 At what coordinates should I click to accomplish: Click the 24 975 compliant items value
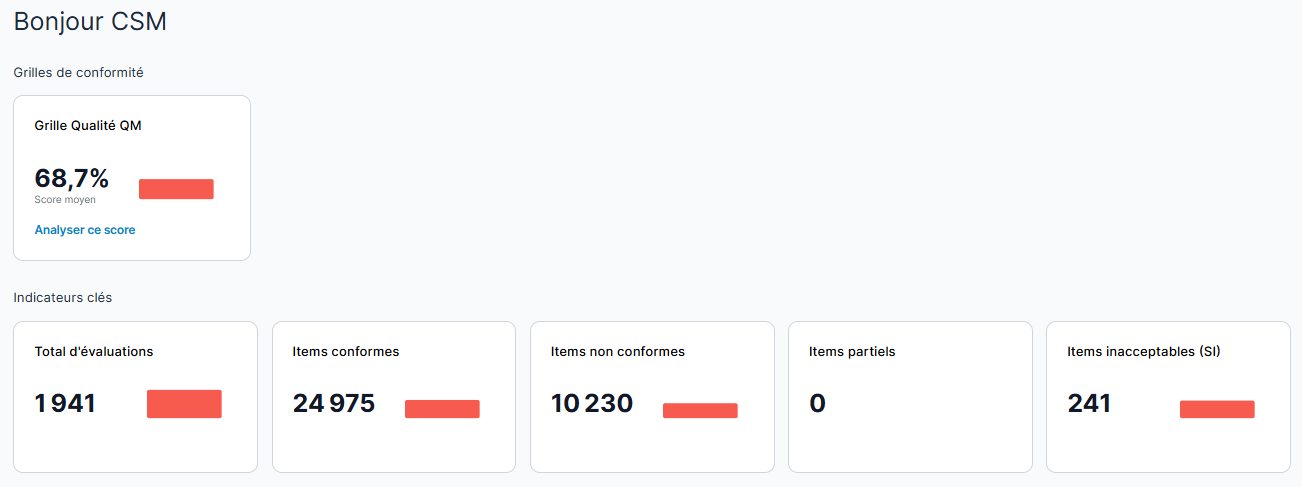coord(334,404)
